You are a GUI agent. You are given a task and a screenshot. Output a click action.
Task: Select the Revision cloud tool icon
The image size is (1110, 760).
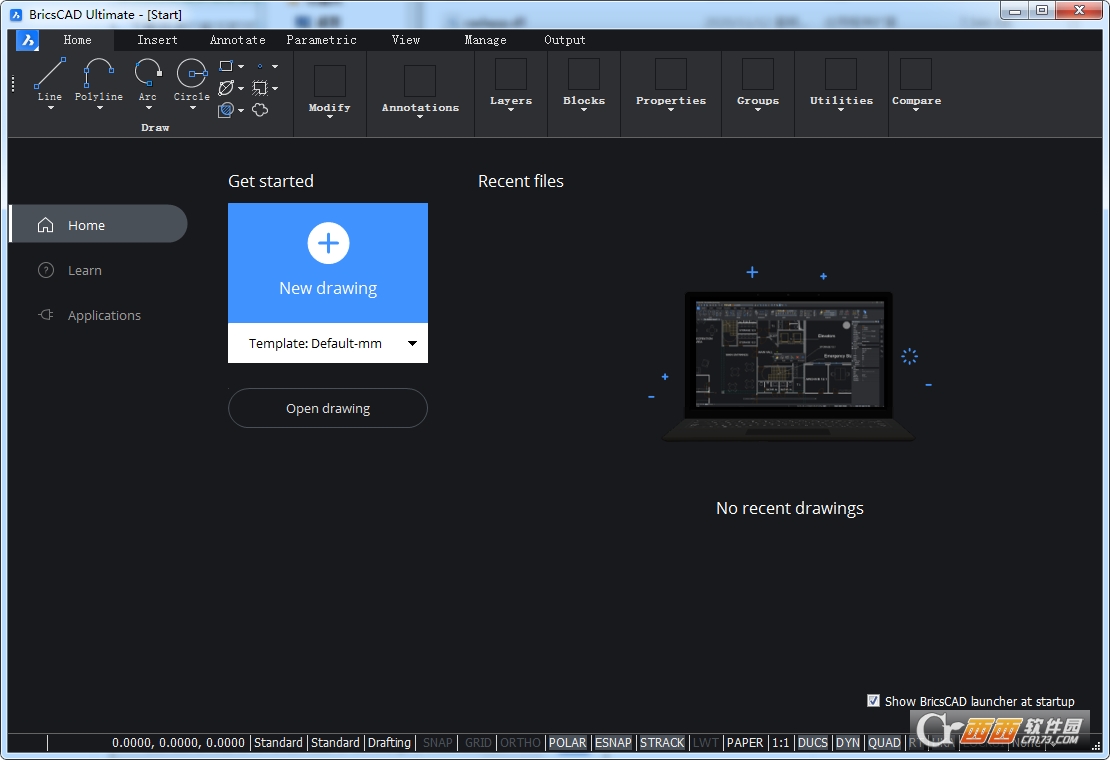pos(260,110)
